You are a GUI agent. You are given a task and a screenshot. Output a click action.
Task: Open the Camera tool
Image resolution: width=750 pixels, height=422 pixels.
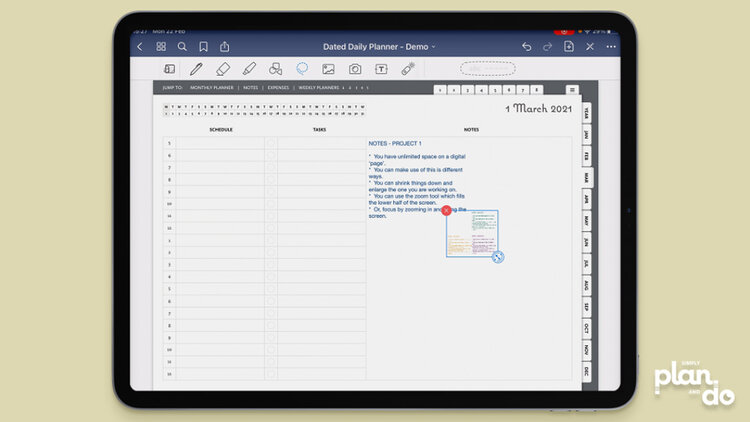(x=355, y=69)
